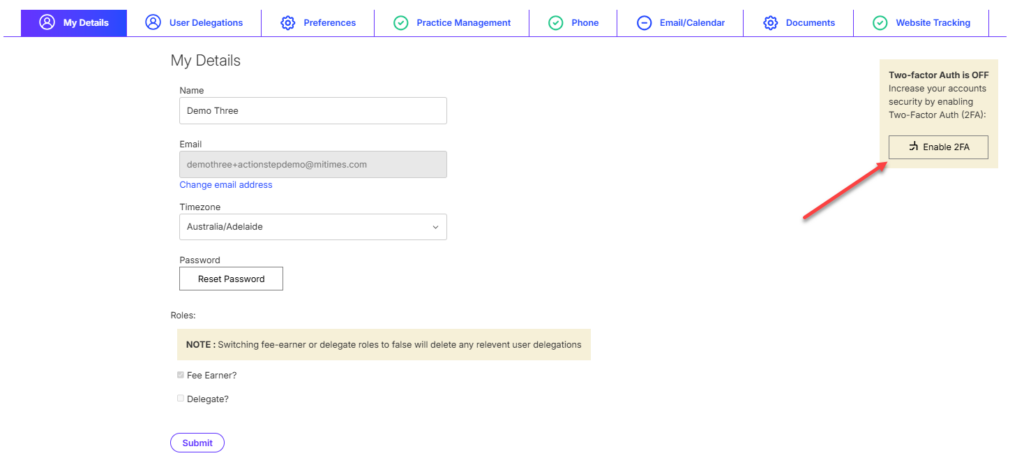1024x465 pixels.
Task: Click the Timezone dropdown chevron arrow
Action: (x=435, y=227)
